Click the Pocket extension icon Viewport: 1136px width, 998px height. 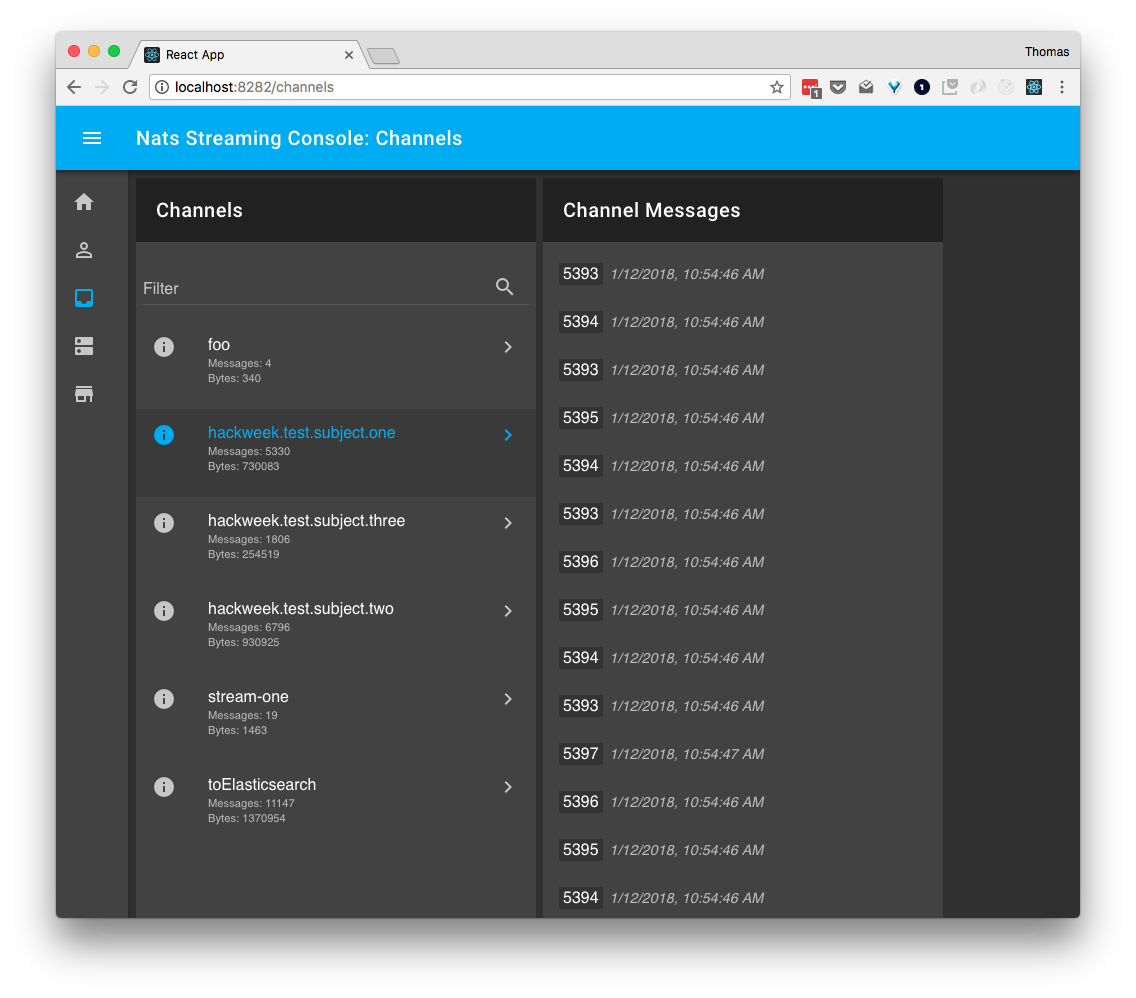click(x=838, y=88)
